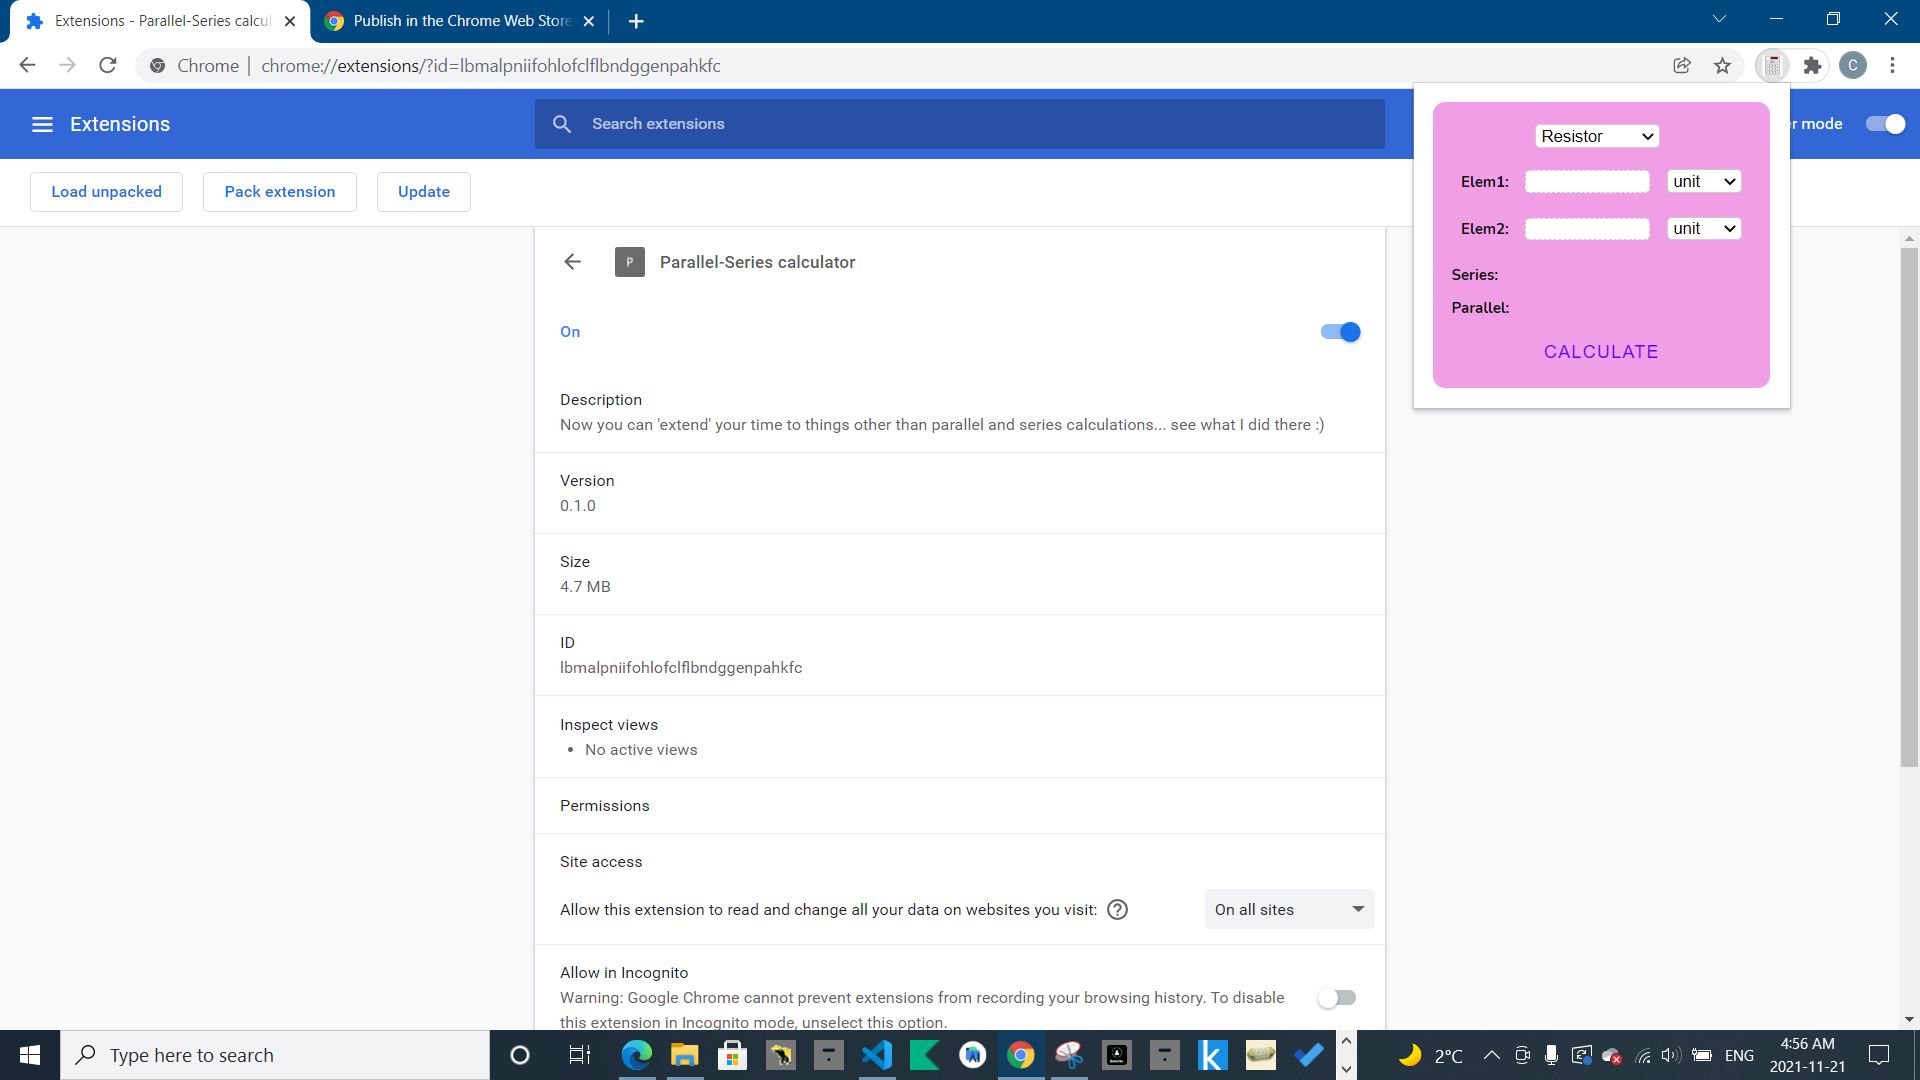
Task: Reload the page with refresh icon
Action: click(108, 66)
